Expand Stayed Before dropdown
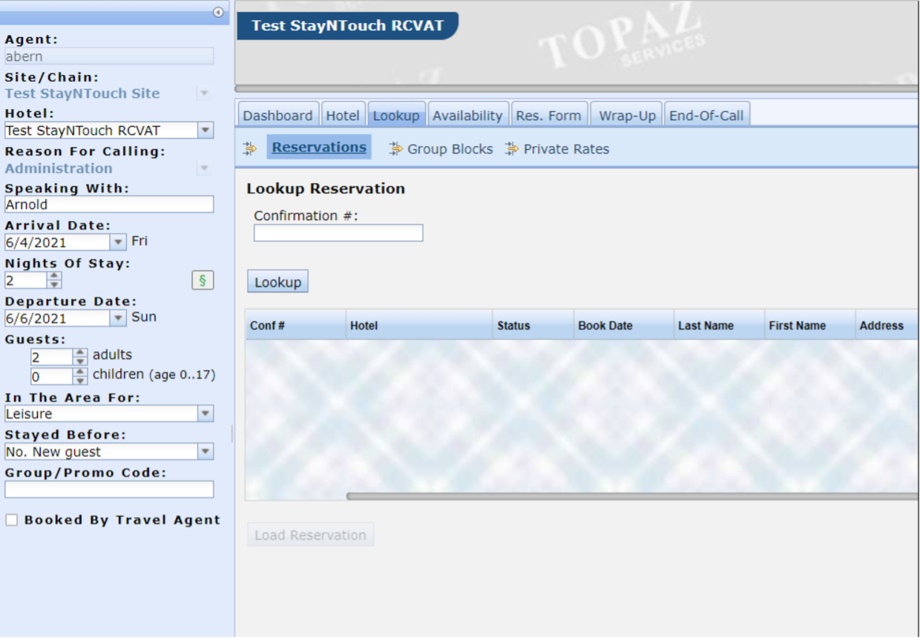920x638 pixels. click(205, 451)
